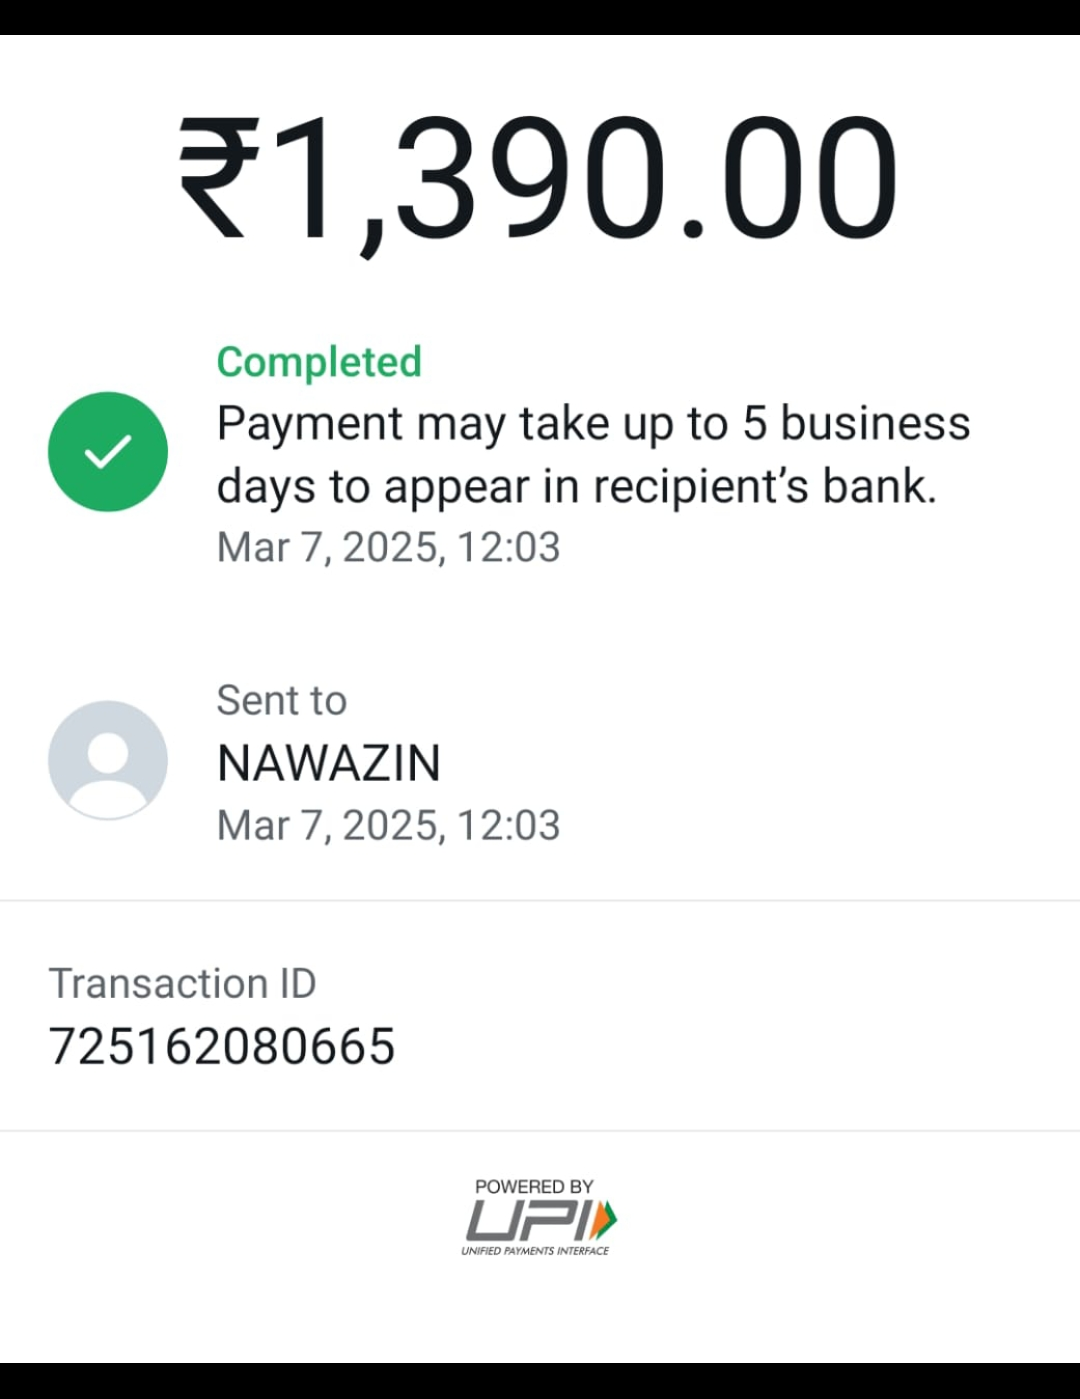
Task: Tap the divider line above Transaction ID
Action: click(540, 900)
